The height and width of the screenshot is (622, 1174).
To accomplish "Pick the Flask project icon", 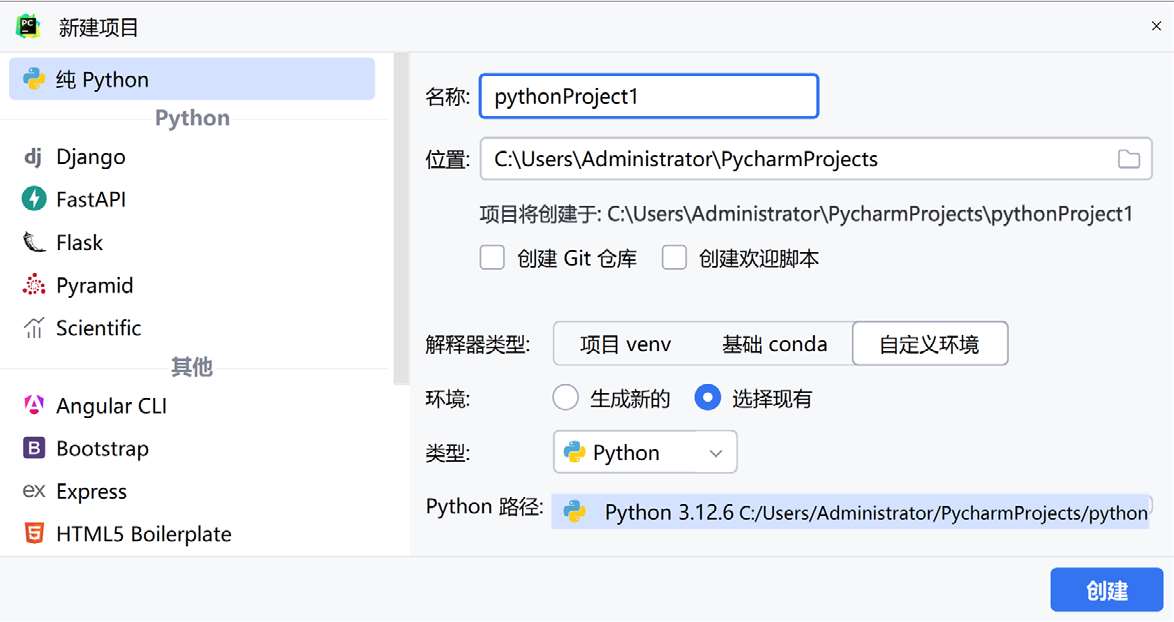I will pos(34,243).
